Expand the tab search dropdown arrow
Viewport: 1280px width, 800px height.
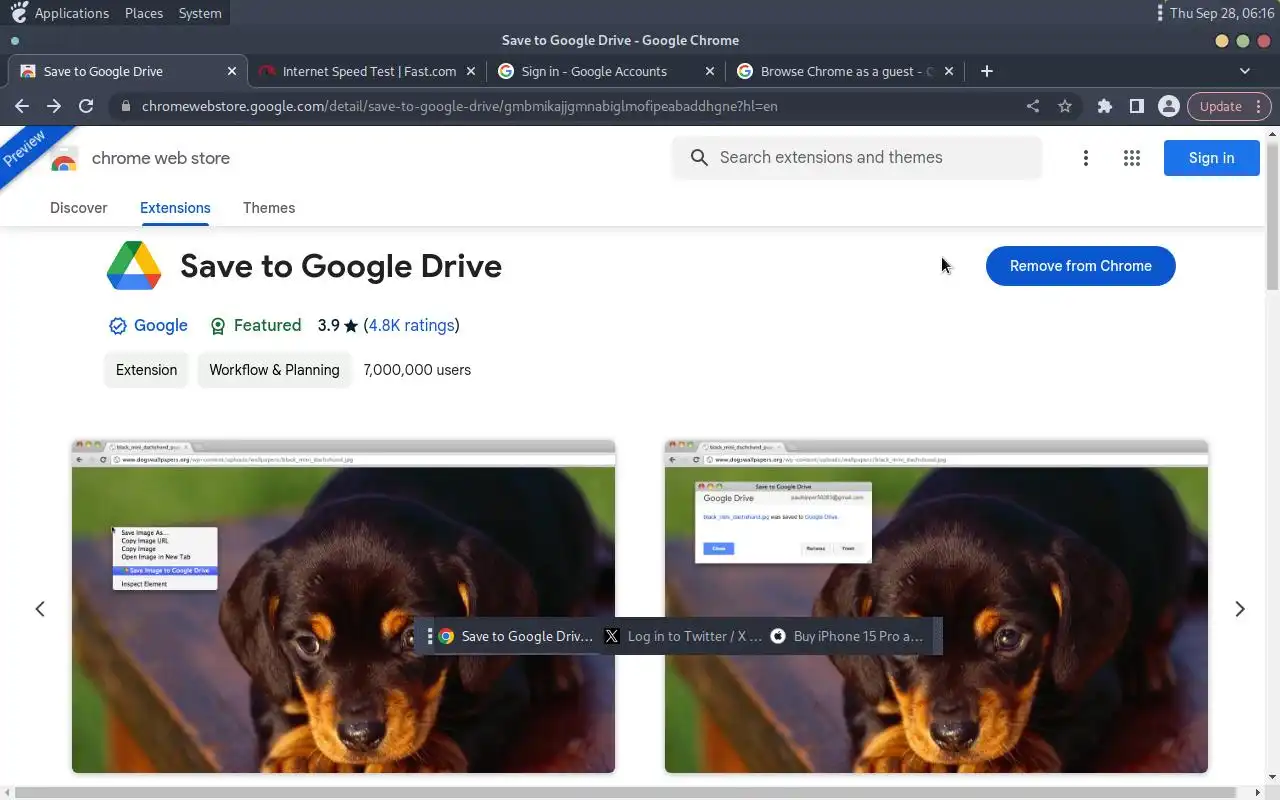[1245, 71]
